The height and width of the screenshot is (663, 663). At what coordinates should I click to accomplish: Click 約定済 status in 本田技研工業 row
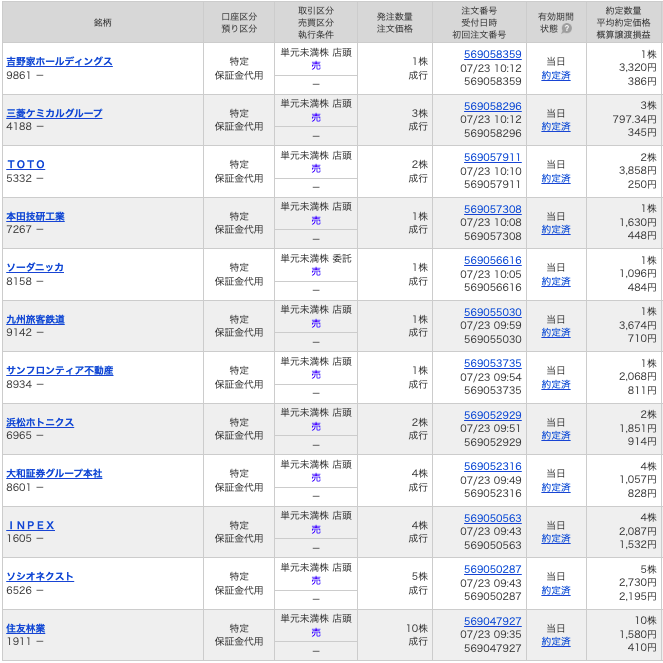coord(556,230)
